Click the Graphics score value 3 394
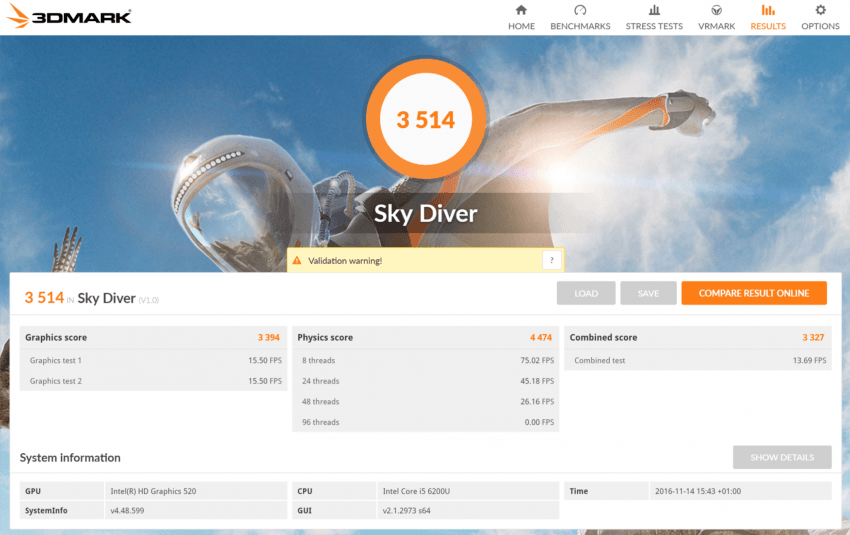This screenshot has height=535, width=850. tap(269, 337)
